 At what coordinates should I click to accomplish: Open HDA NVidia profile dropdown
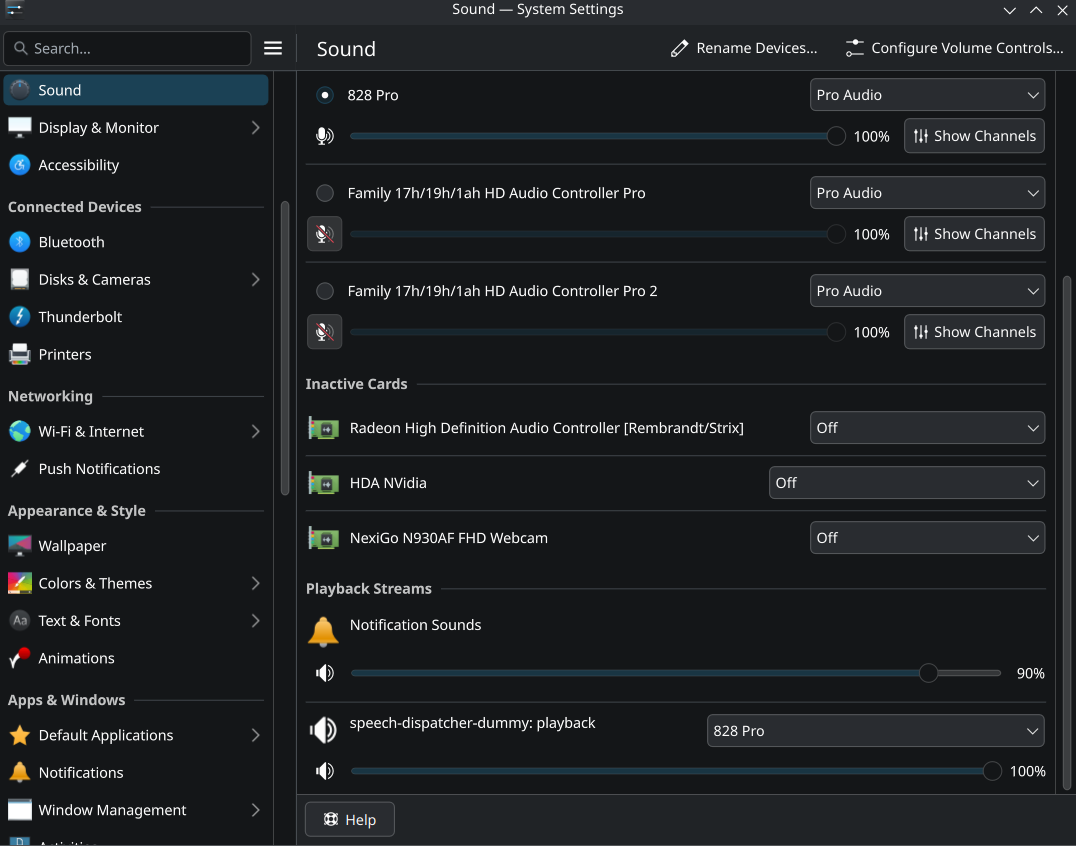[906, 483]
